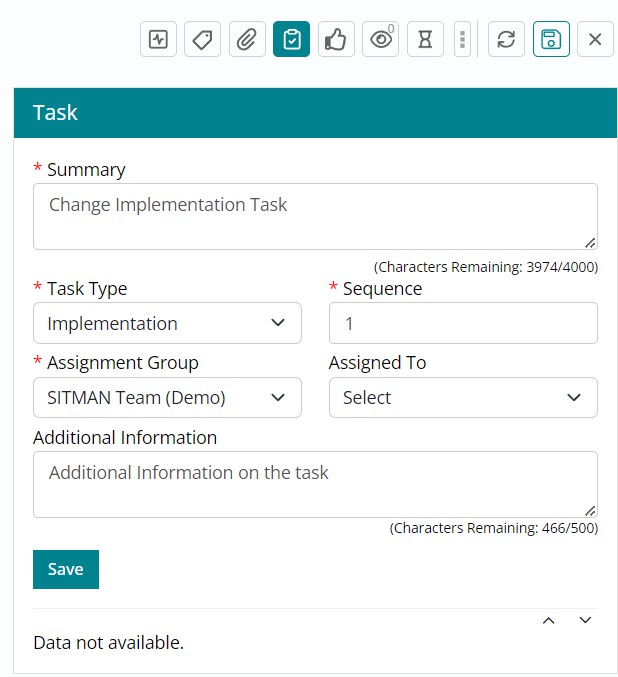The image size is (618, 677).
Task: Focus the Sequence number field
Action: click(463, 323)
